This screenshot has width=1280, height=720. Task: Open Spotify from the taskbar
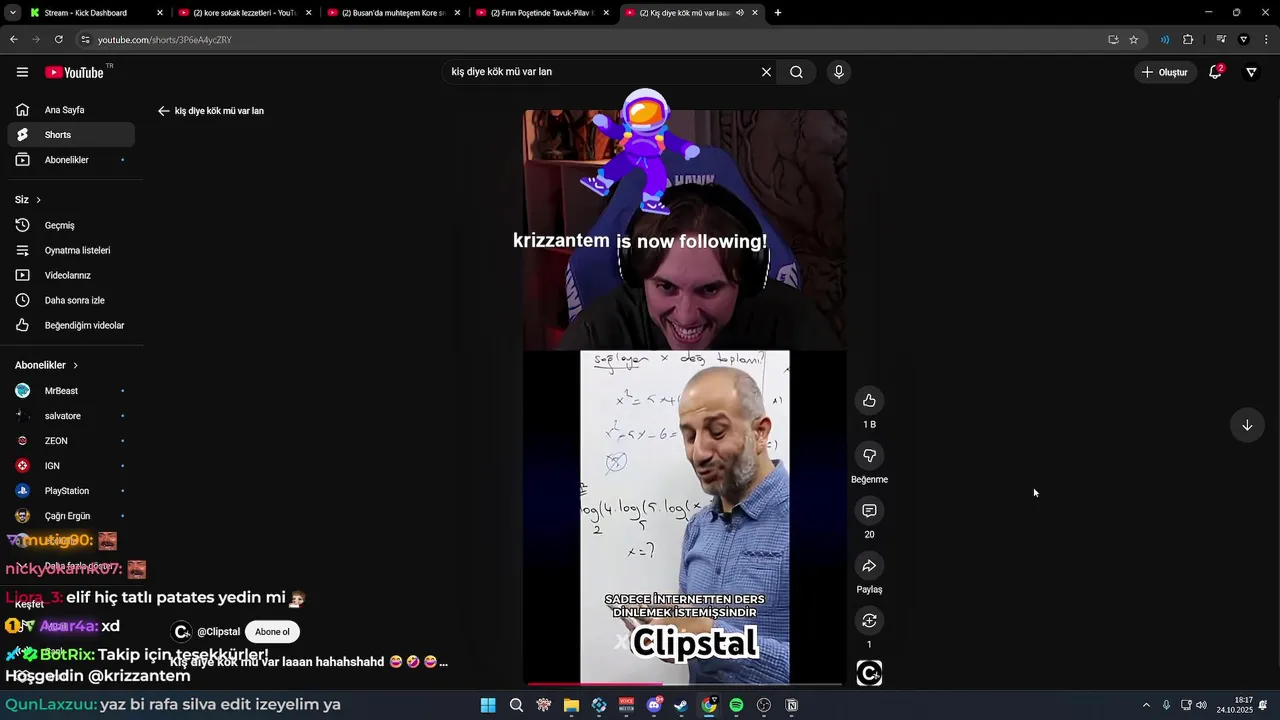tap(736, 705)
